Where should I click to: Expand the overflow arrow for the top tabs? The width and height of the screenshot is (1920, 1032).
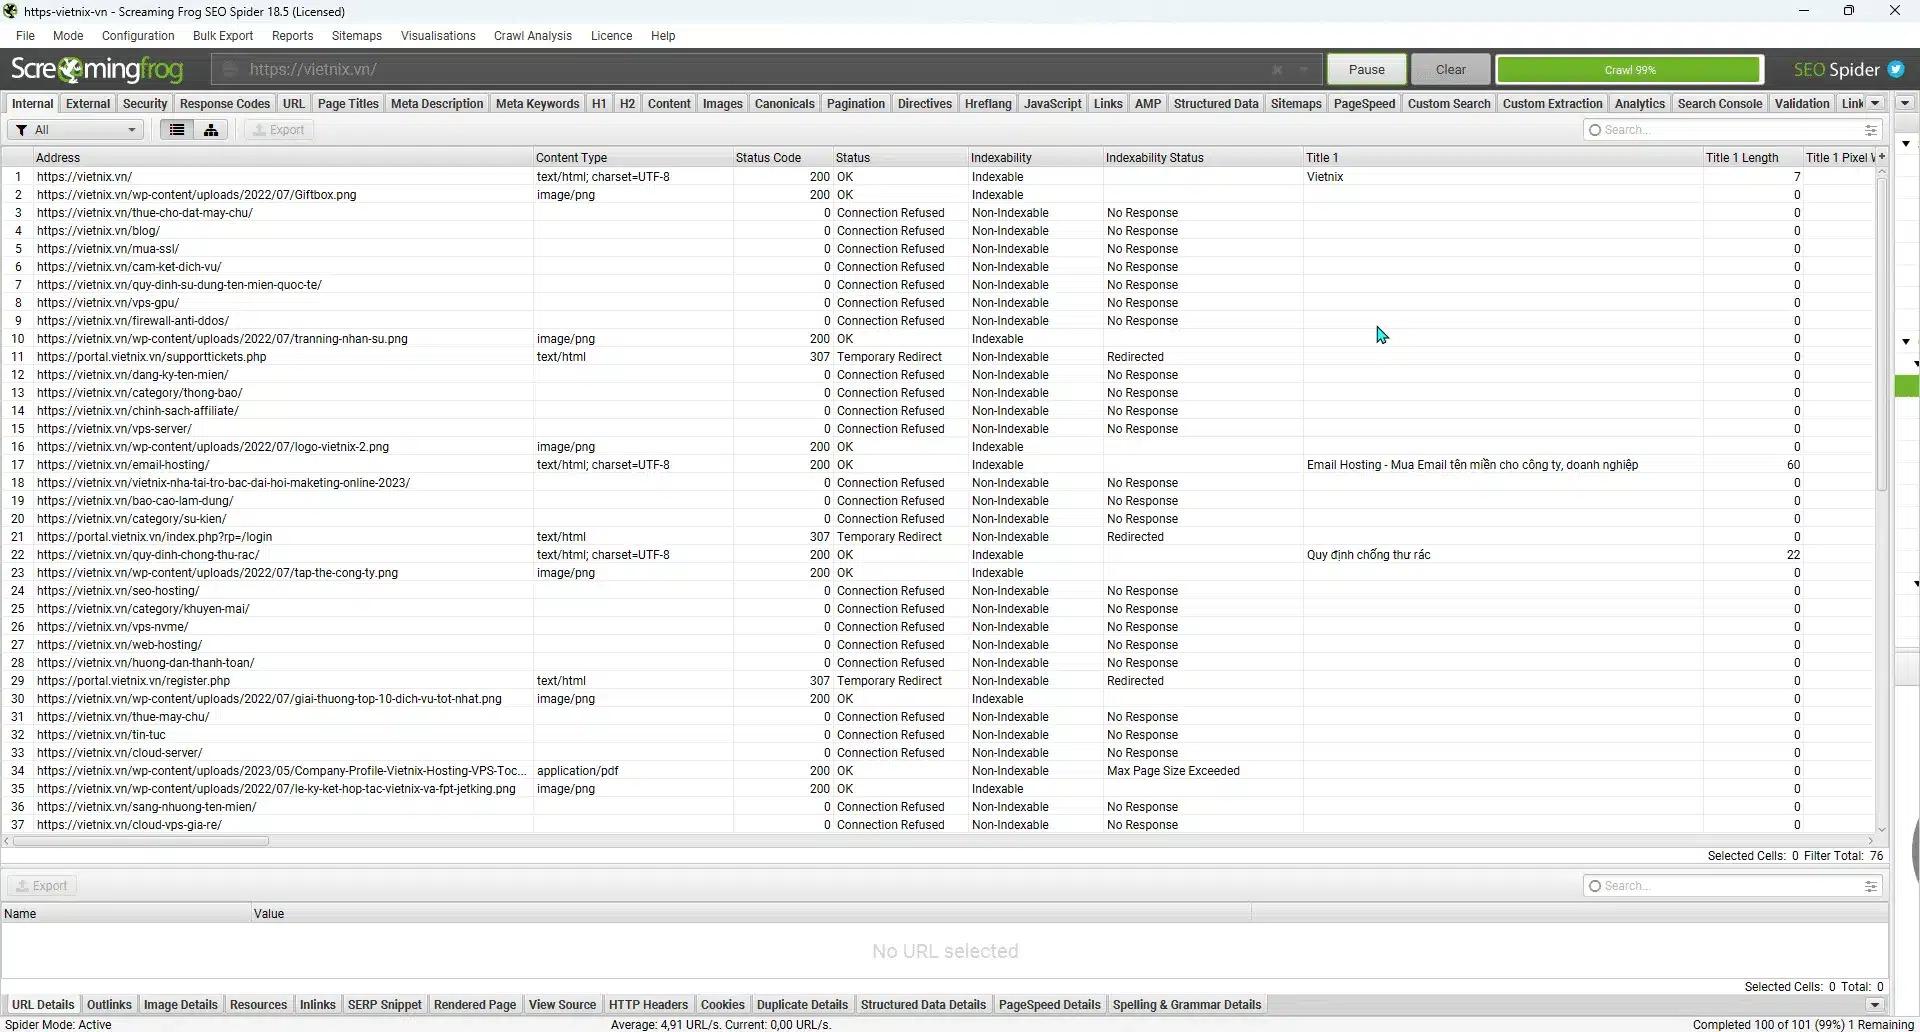click(1875, 103)
